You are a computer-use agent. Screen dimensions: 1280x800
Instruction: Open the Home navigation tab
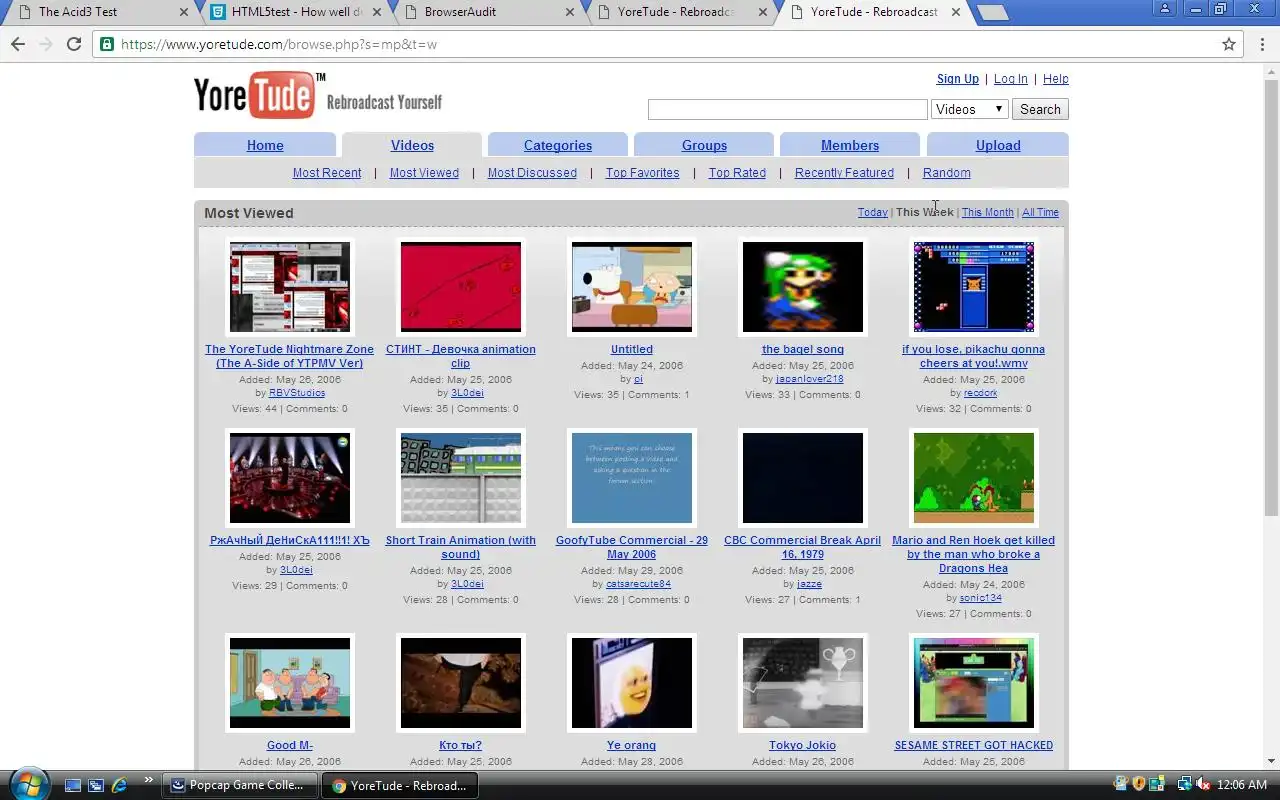click(265, 145)
